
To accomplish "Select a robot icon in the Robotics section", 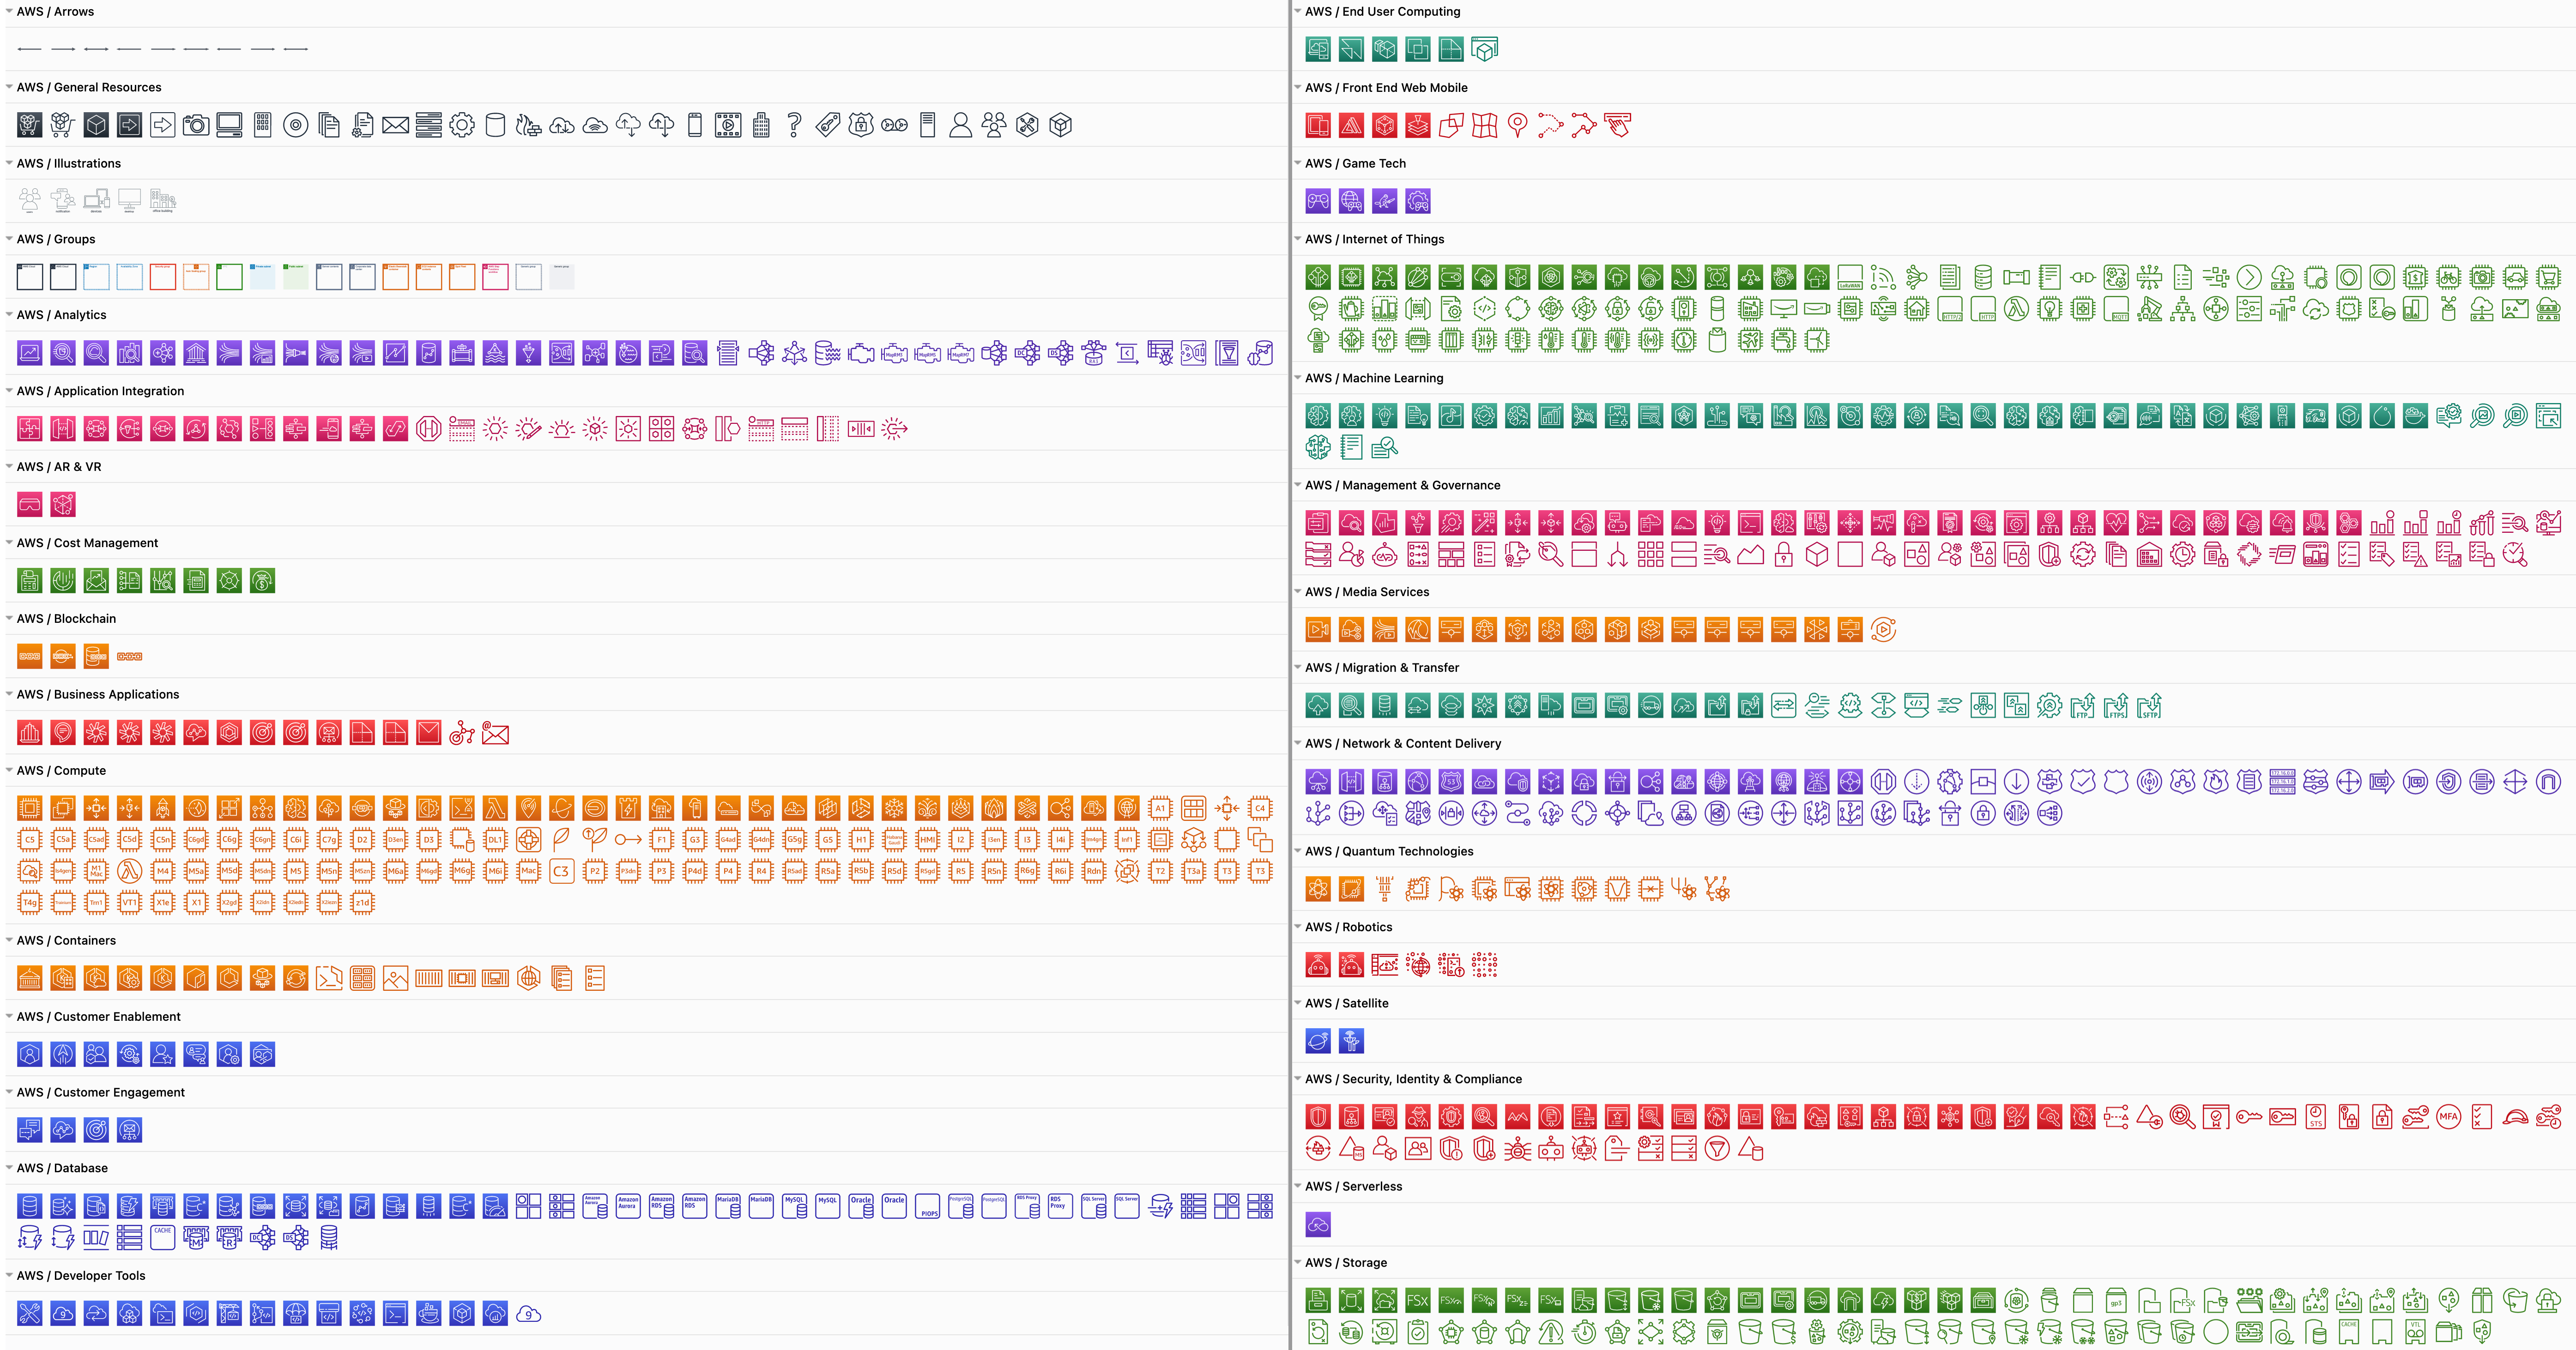I will point(1318,965).
